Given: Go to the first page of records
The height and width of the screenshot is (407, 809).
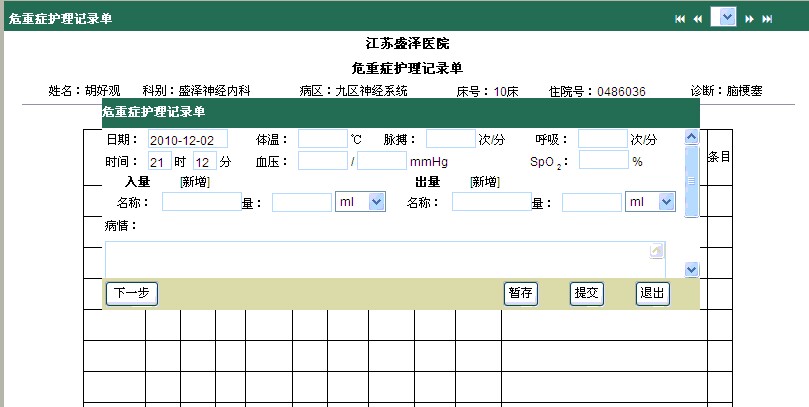Looking at the screenshot, I should pos(681,19).
